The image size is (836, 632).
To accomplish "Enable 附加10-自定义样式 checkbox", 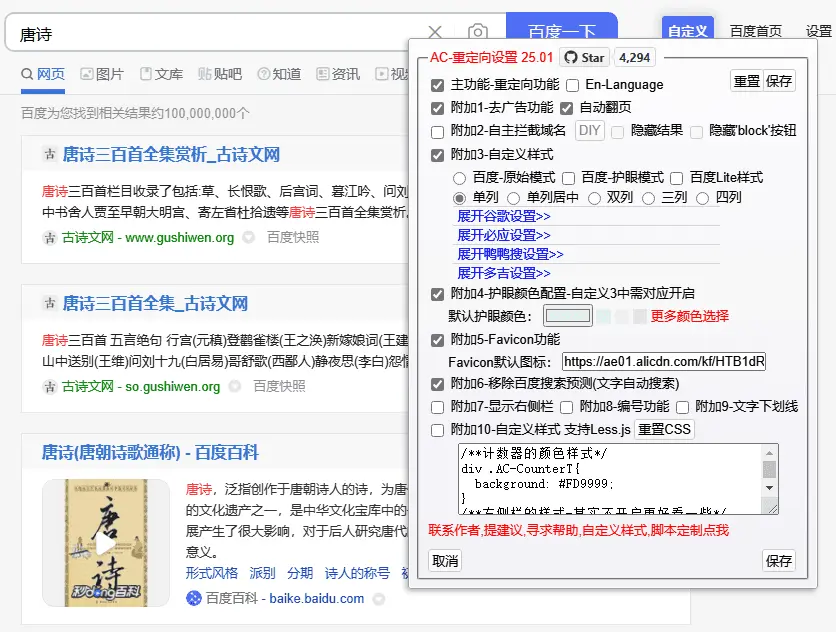I will tap(437, 430).
